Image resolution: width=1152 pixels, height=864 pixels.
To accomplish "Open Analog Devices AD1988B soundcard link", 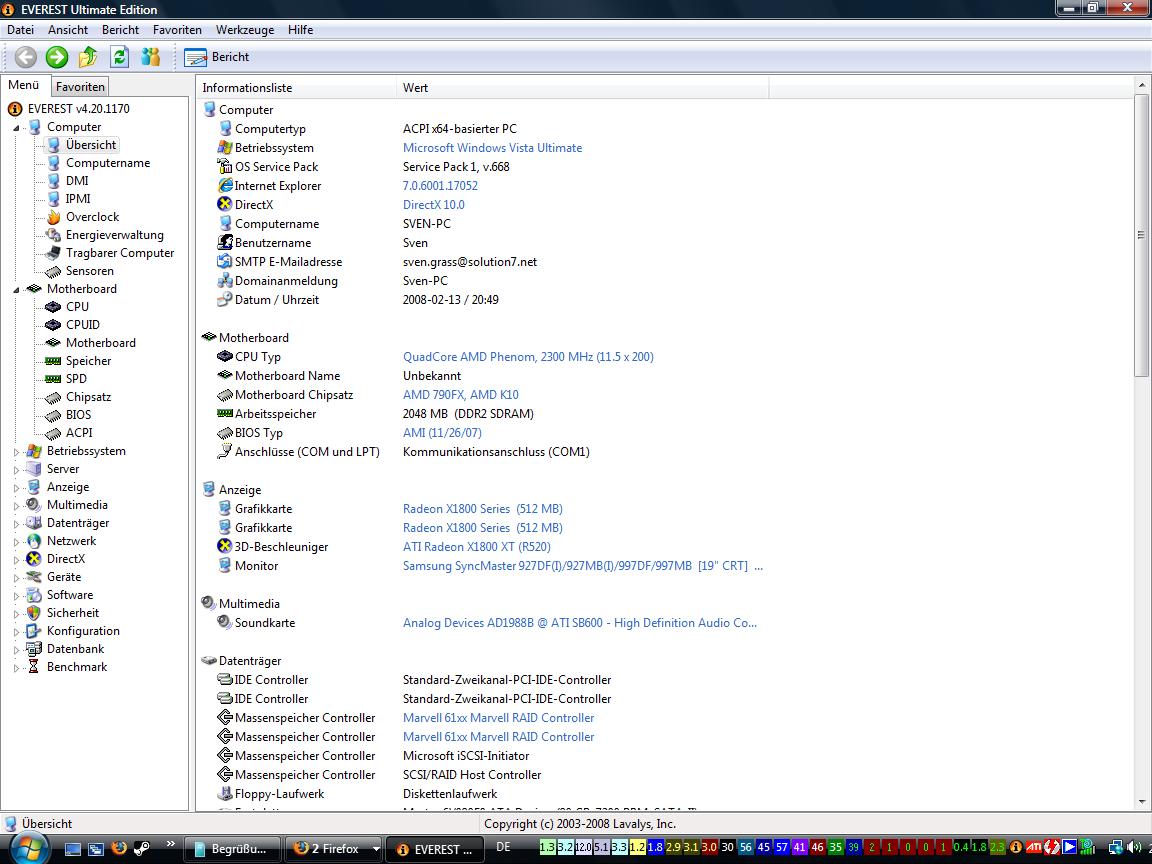I will pyautogui.click(x=580, y=623).
